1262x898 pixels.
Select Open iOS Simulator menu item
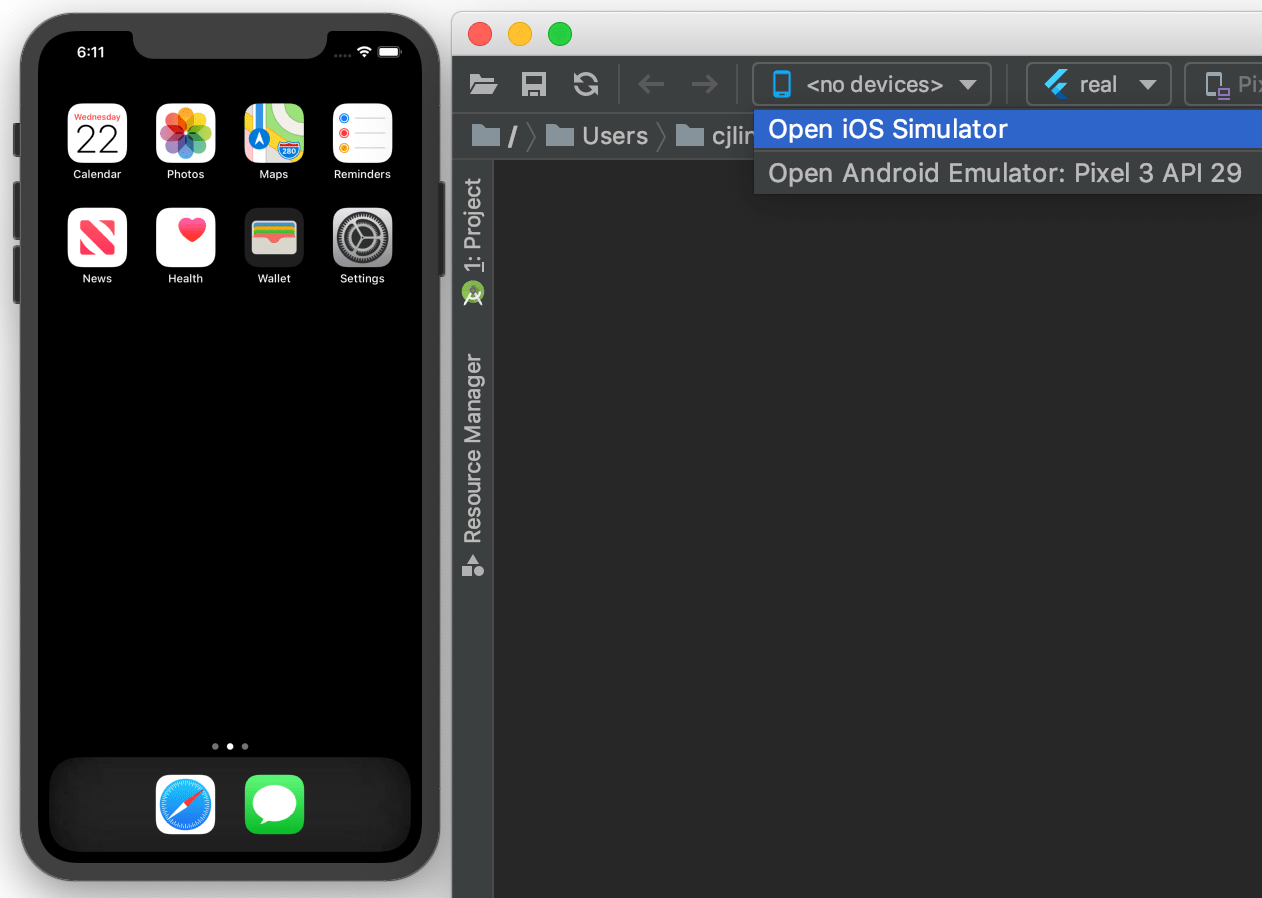point(1007,129)
